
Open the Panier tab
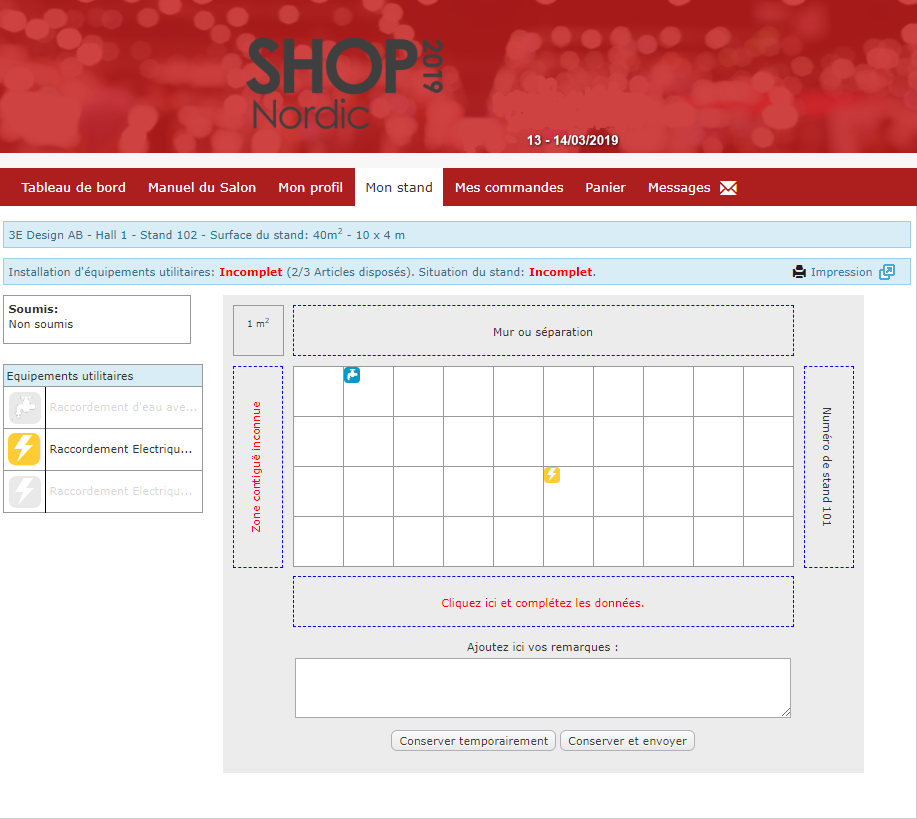pos(605,187)
